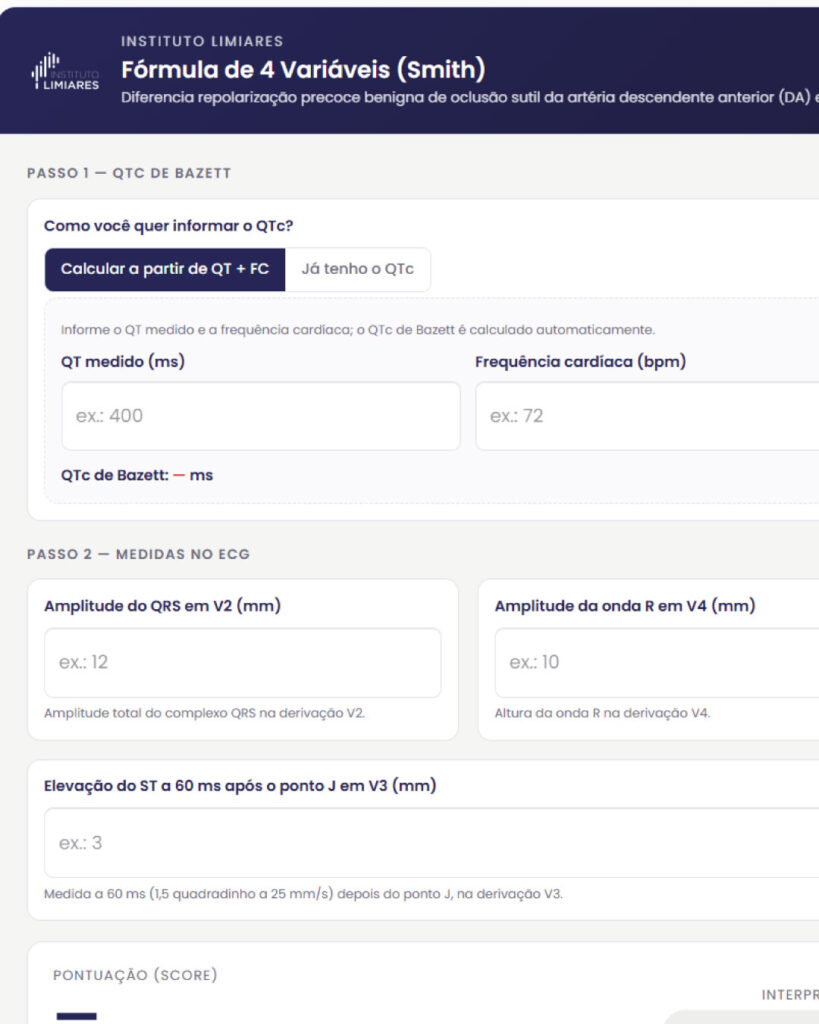The image size is (819, 1024).
Task: Click the 'INSTITUTO LIMIARES' header text
Action: coord(202,41)
